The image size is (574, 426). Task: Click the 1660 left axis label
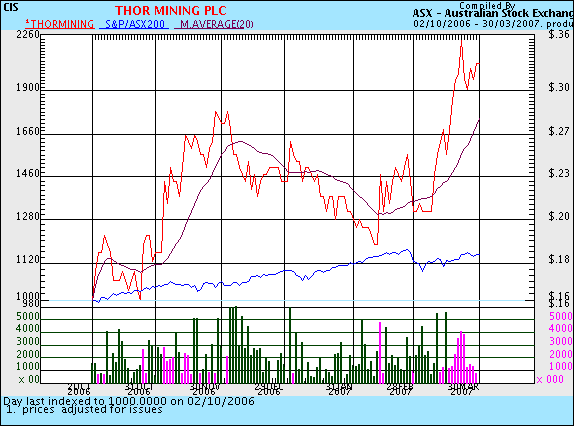tap(28, 131)
